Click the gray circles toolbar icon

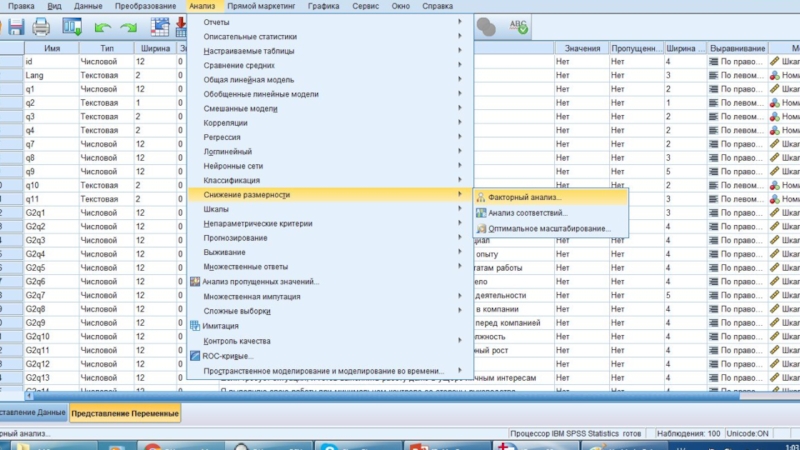[486, 27]
